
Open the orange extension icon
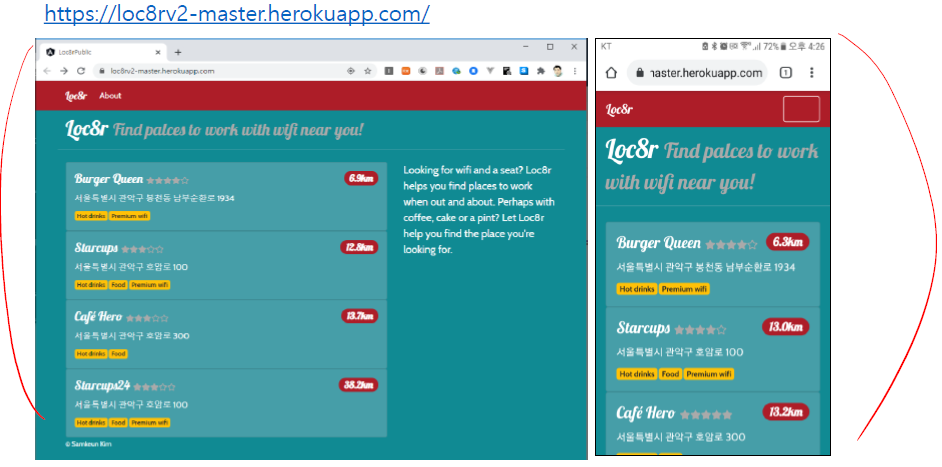click(406, 71)
